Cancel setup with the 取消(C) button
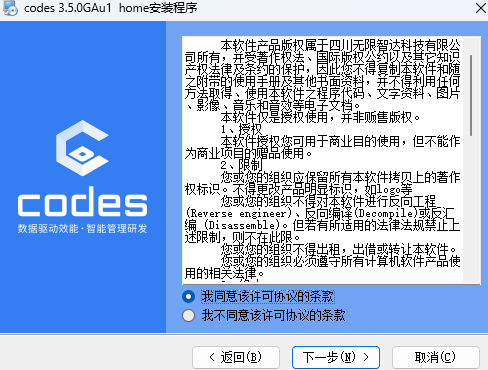 pyautogui.click(x=436, y=357)
